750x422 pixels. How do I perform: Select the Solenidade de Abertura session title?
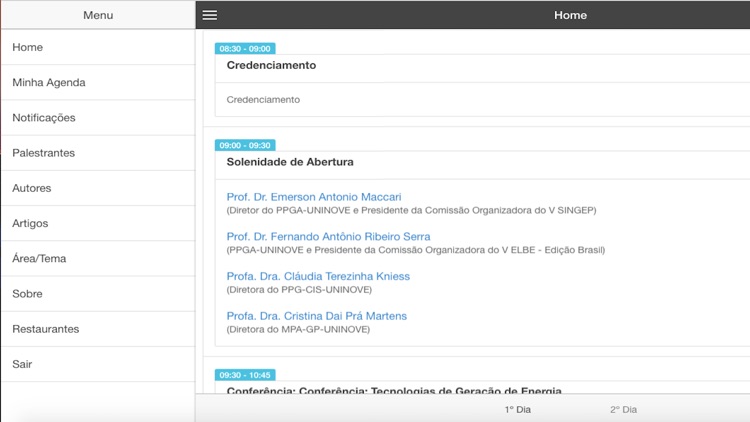point(290,162)
